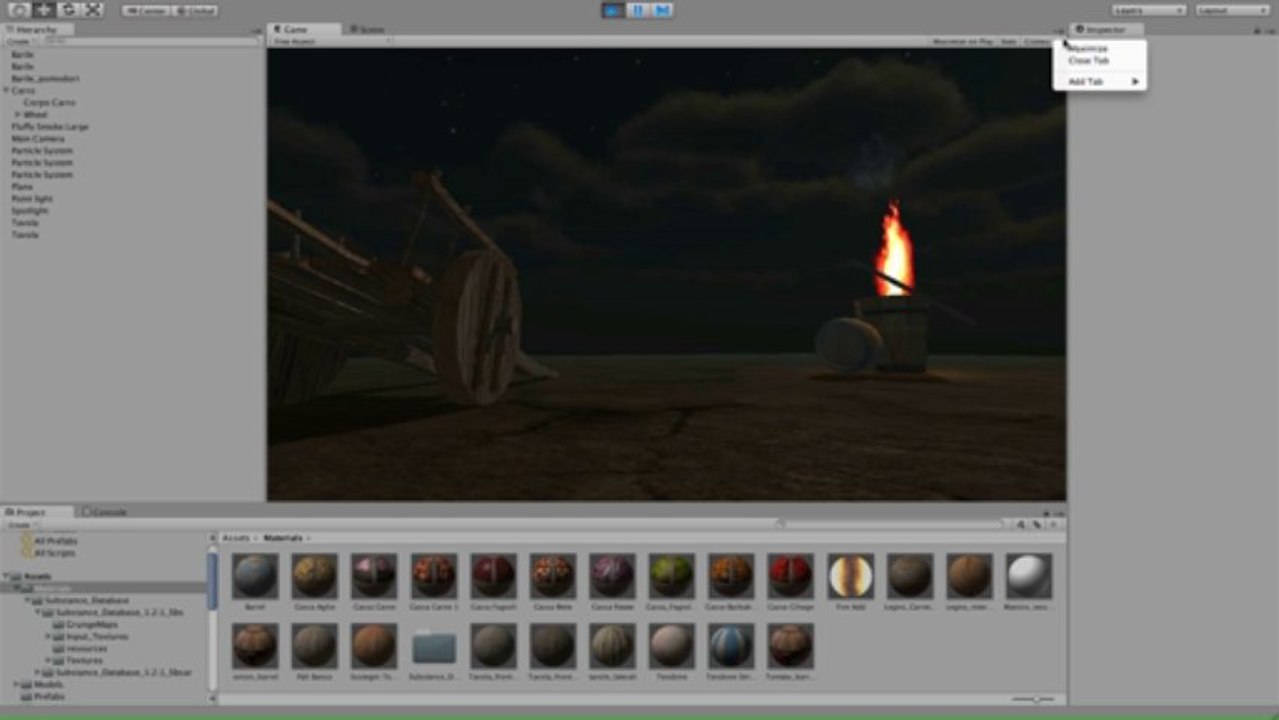
Task: Select Corpo Carro in Hierarchy
Action: click(49, 103)
